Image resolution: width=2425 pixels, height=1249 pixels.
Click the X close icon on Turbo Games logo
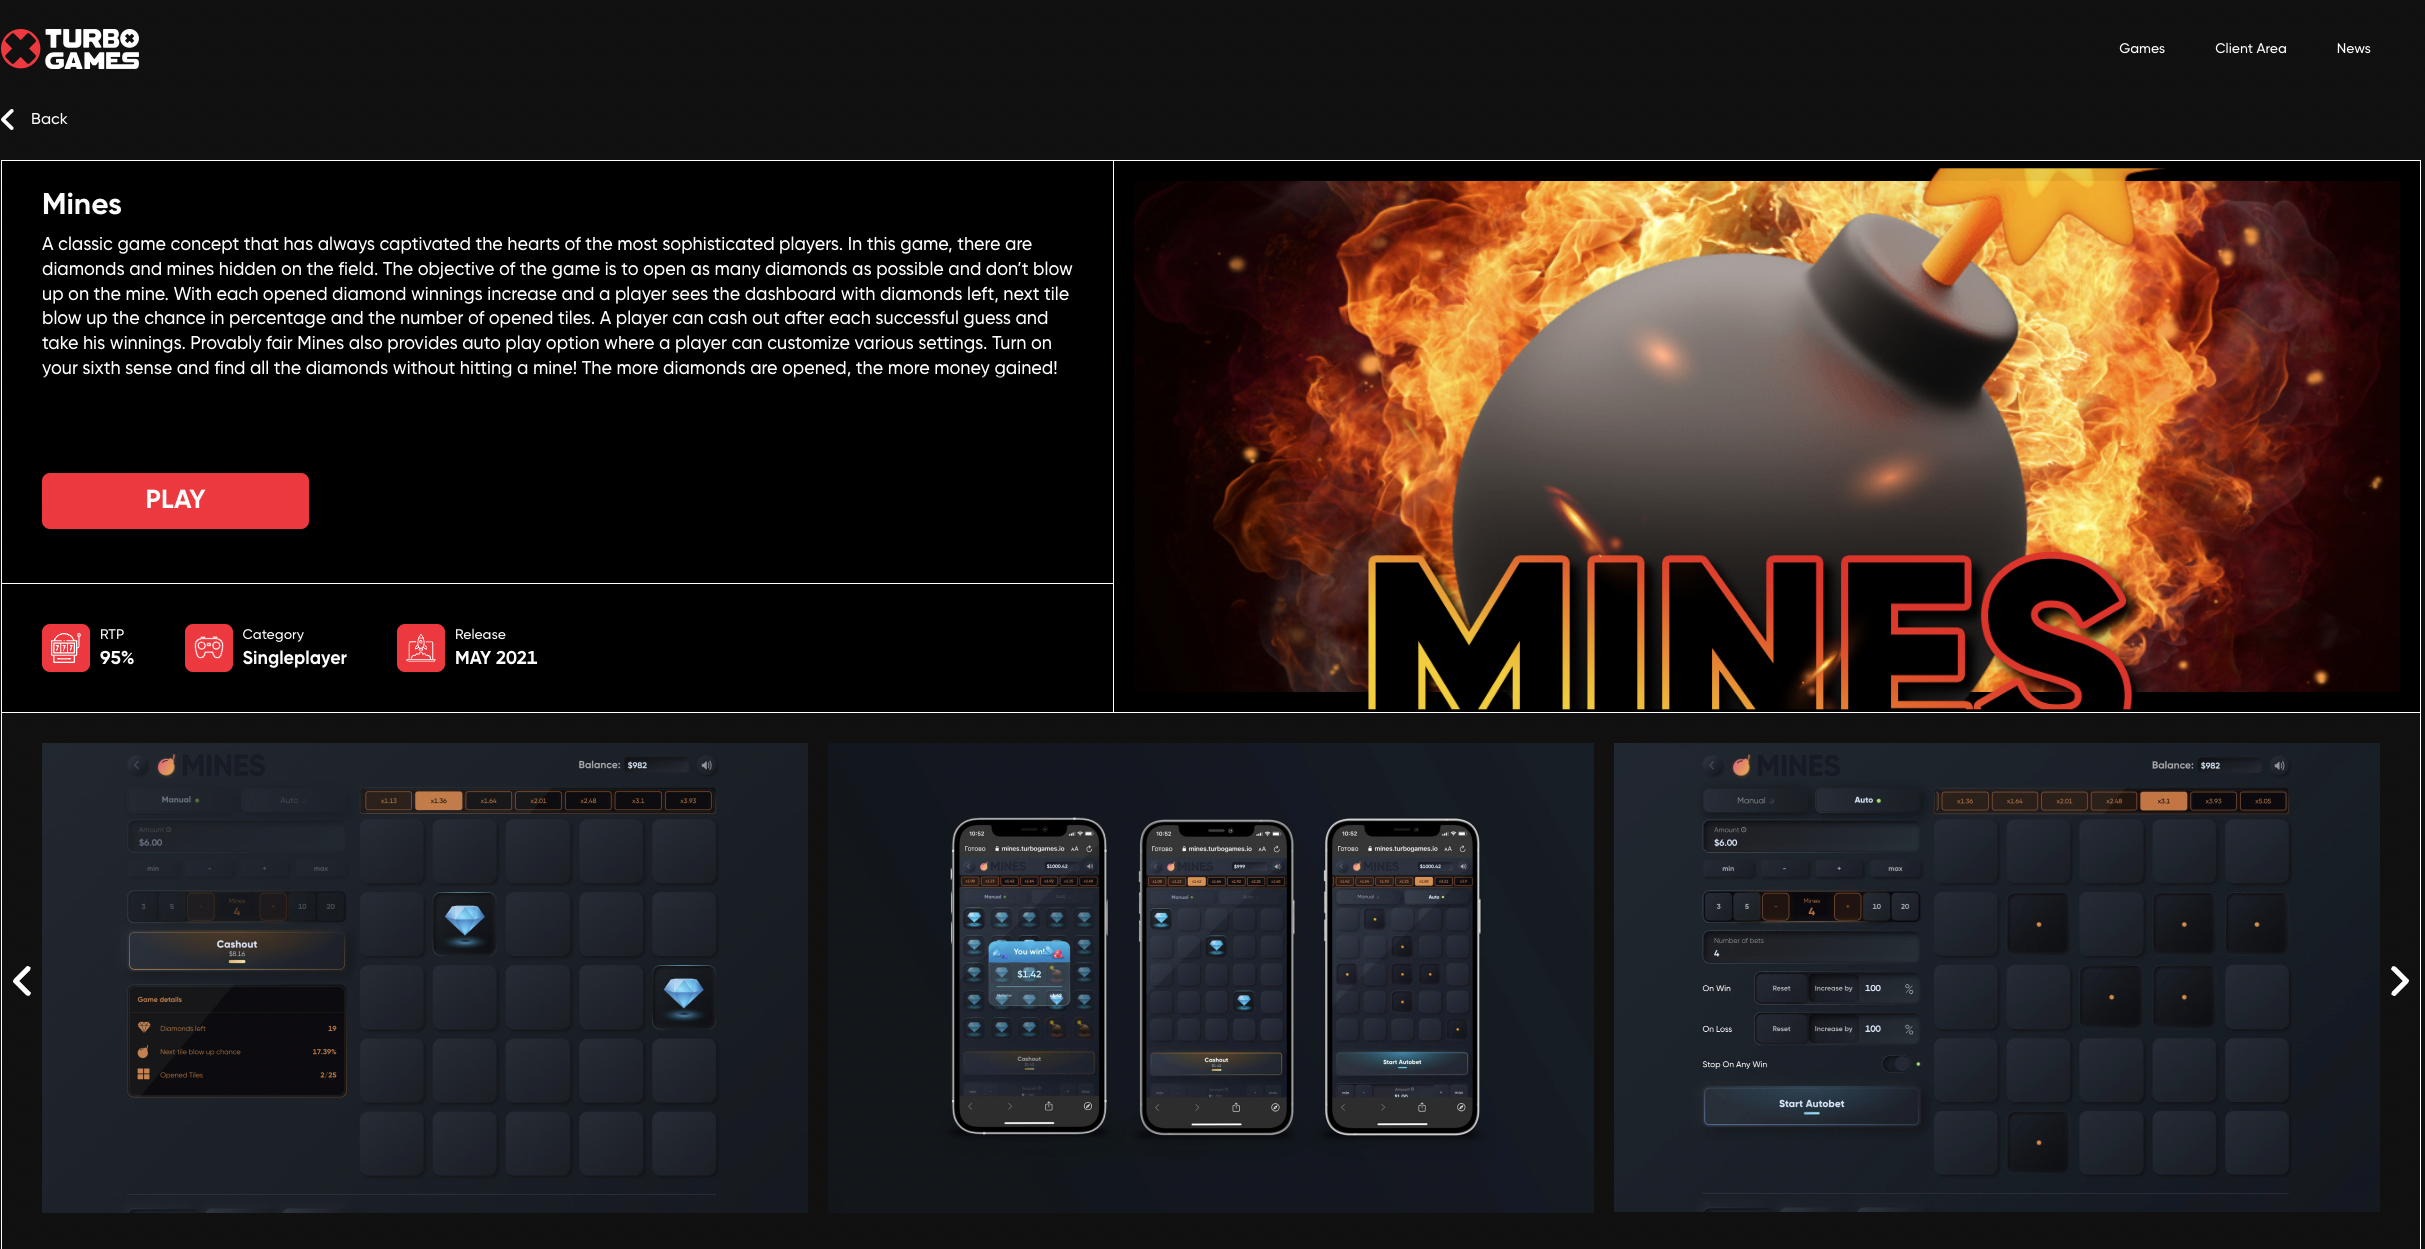pyautogui.click(x=24, y=46)
